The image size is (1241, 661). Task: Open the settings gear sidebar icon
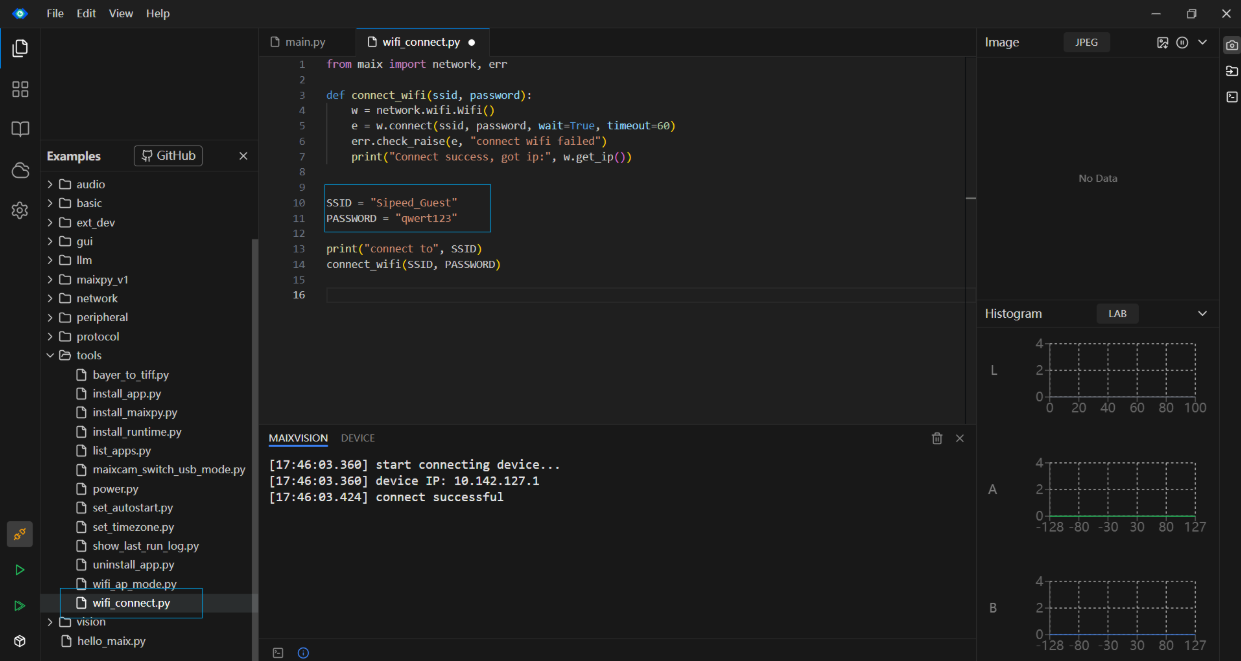pos(20,210)
